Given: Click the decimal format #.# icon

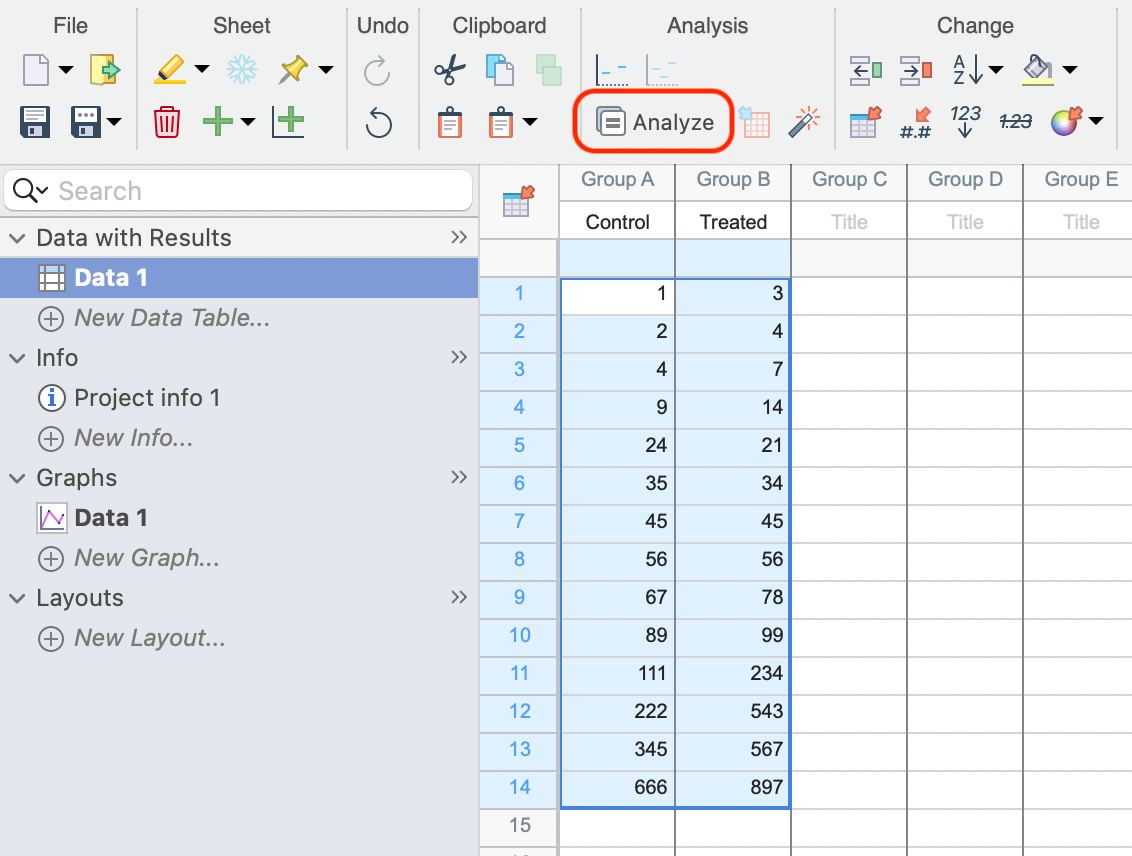Looking at the screenshot, I should click(916, 122).
